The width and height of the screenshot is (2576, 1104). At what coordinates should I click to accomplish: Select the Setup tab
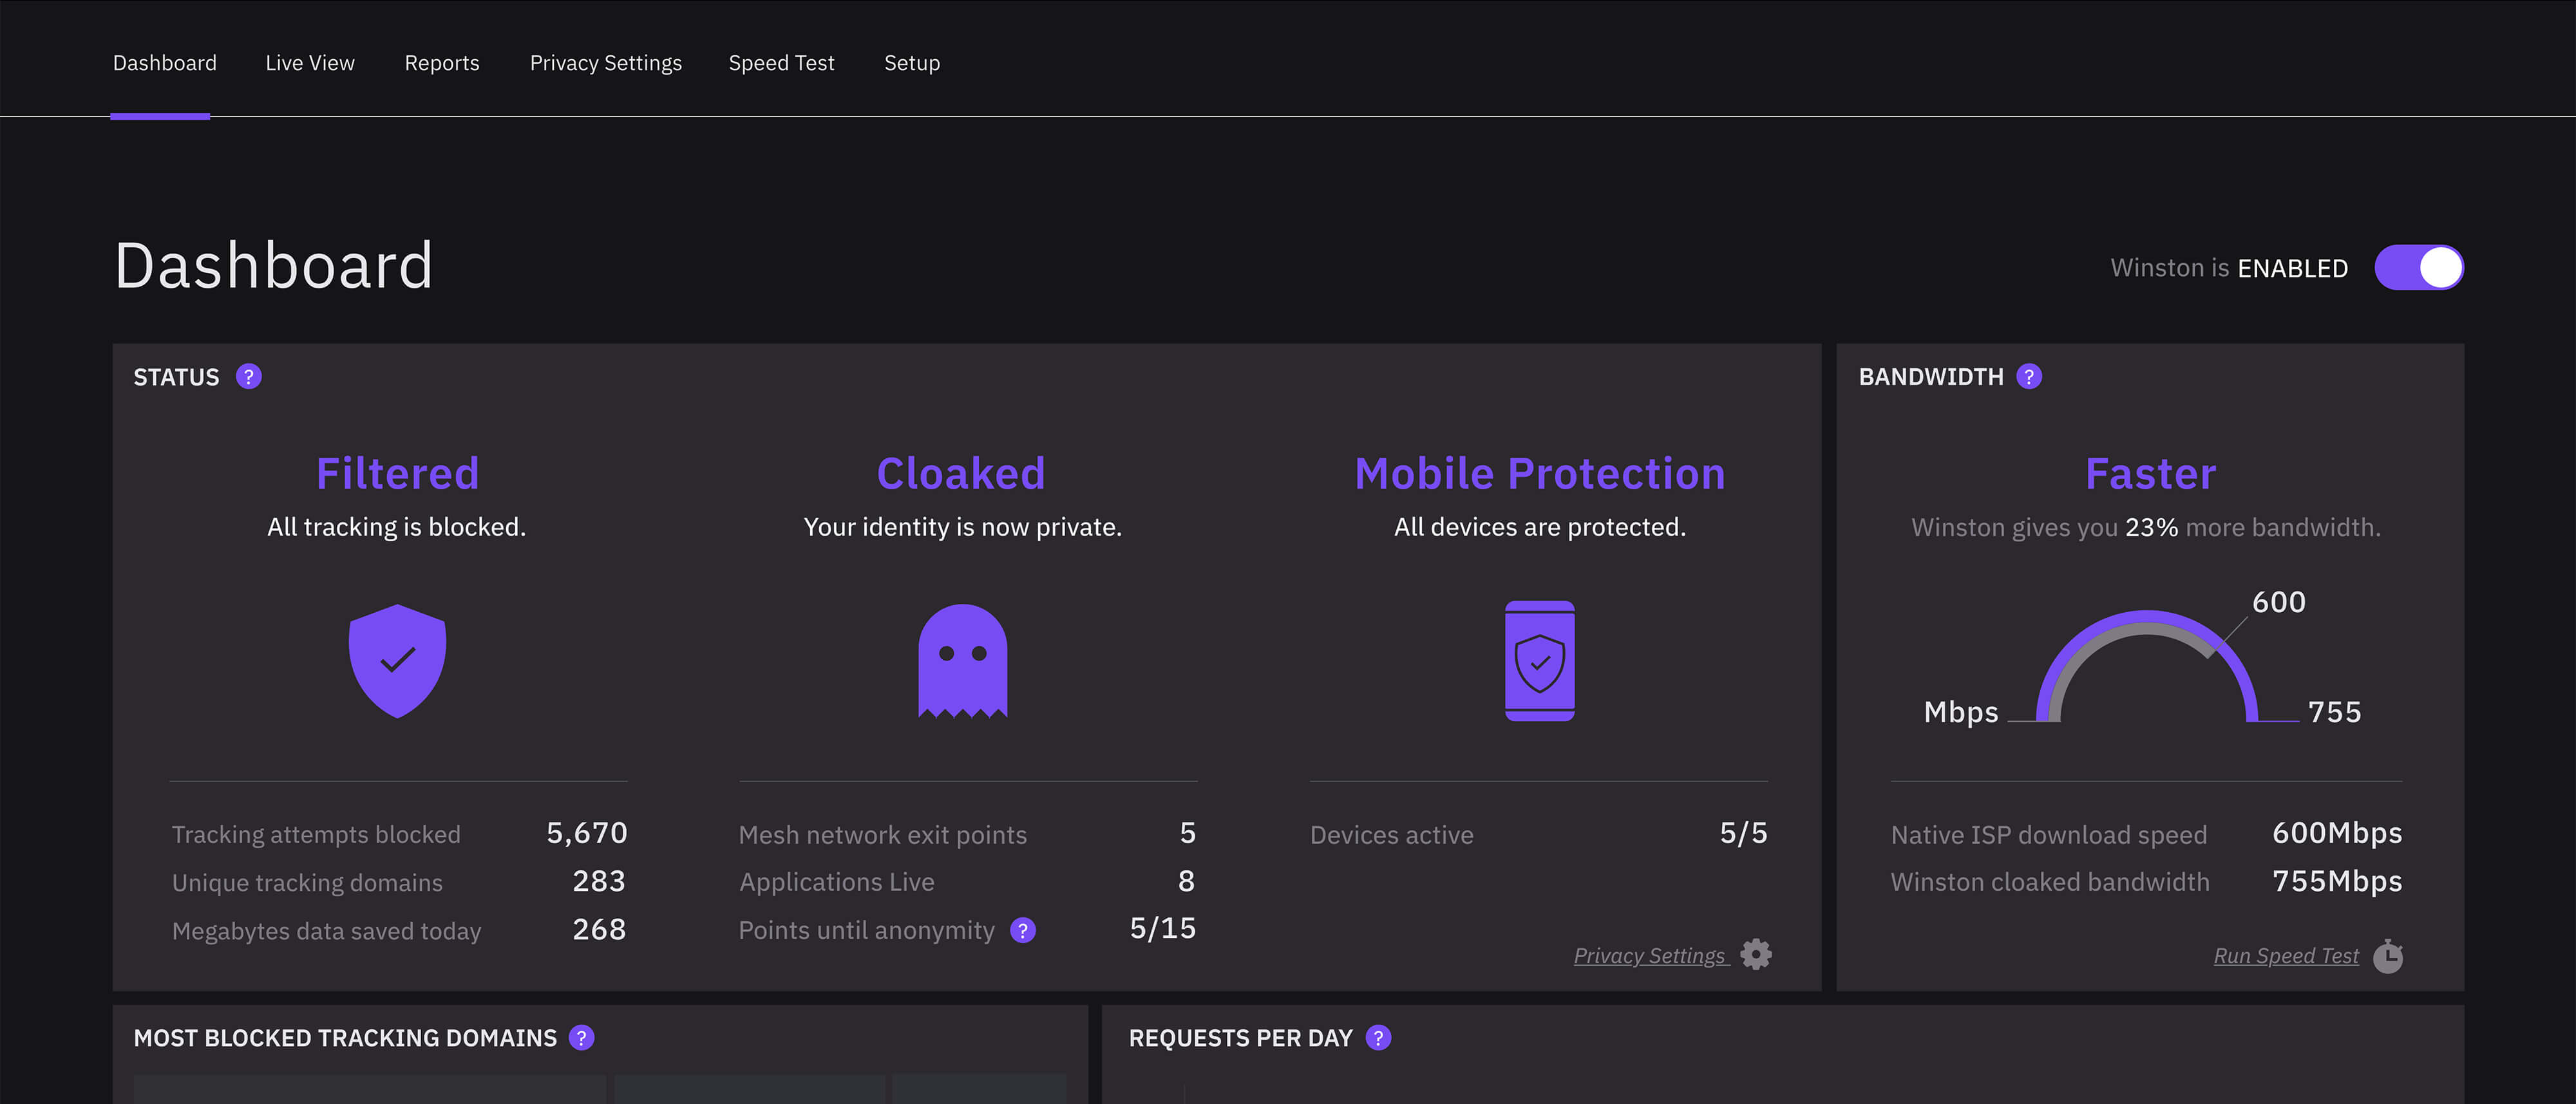(911, 63)
